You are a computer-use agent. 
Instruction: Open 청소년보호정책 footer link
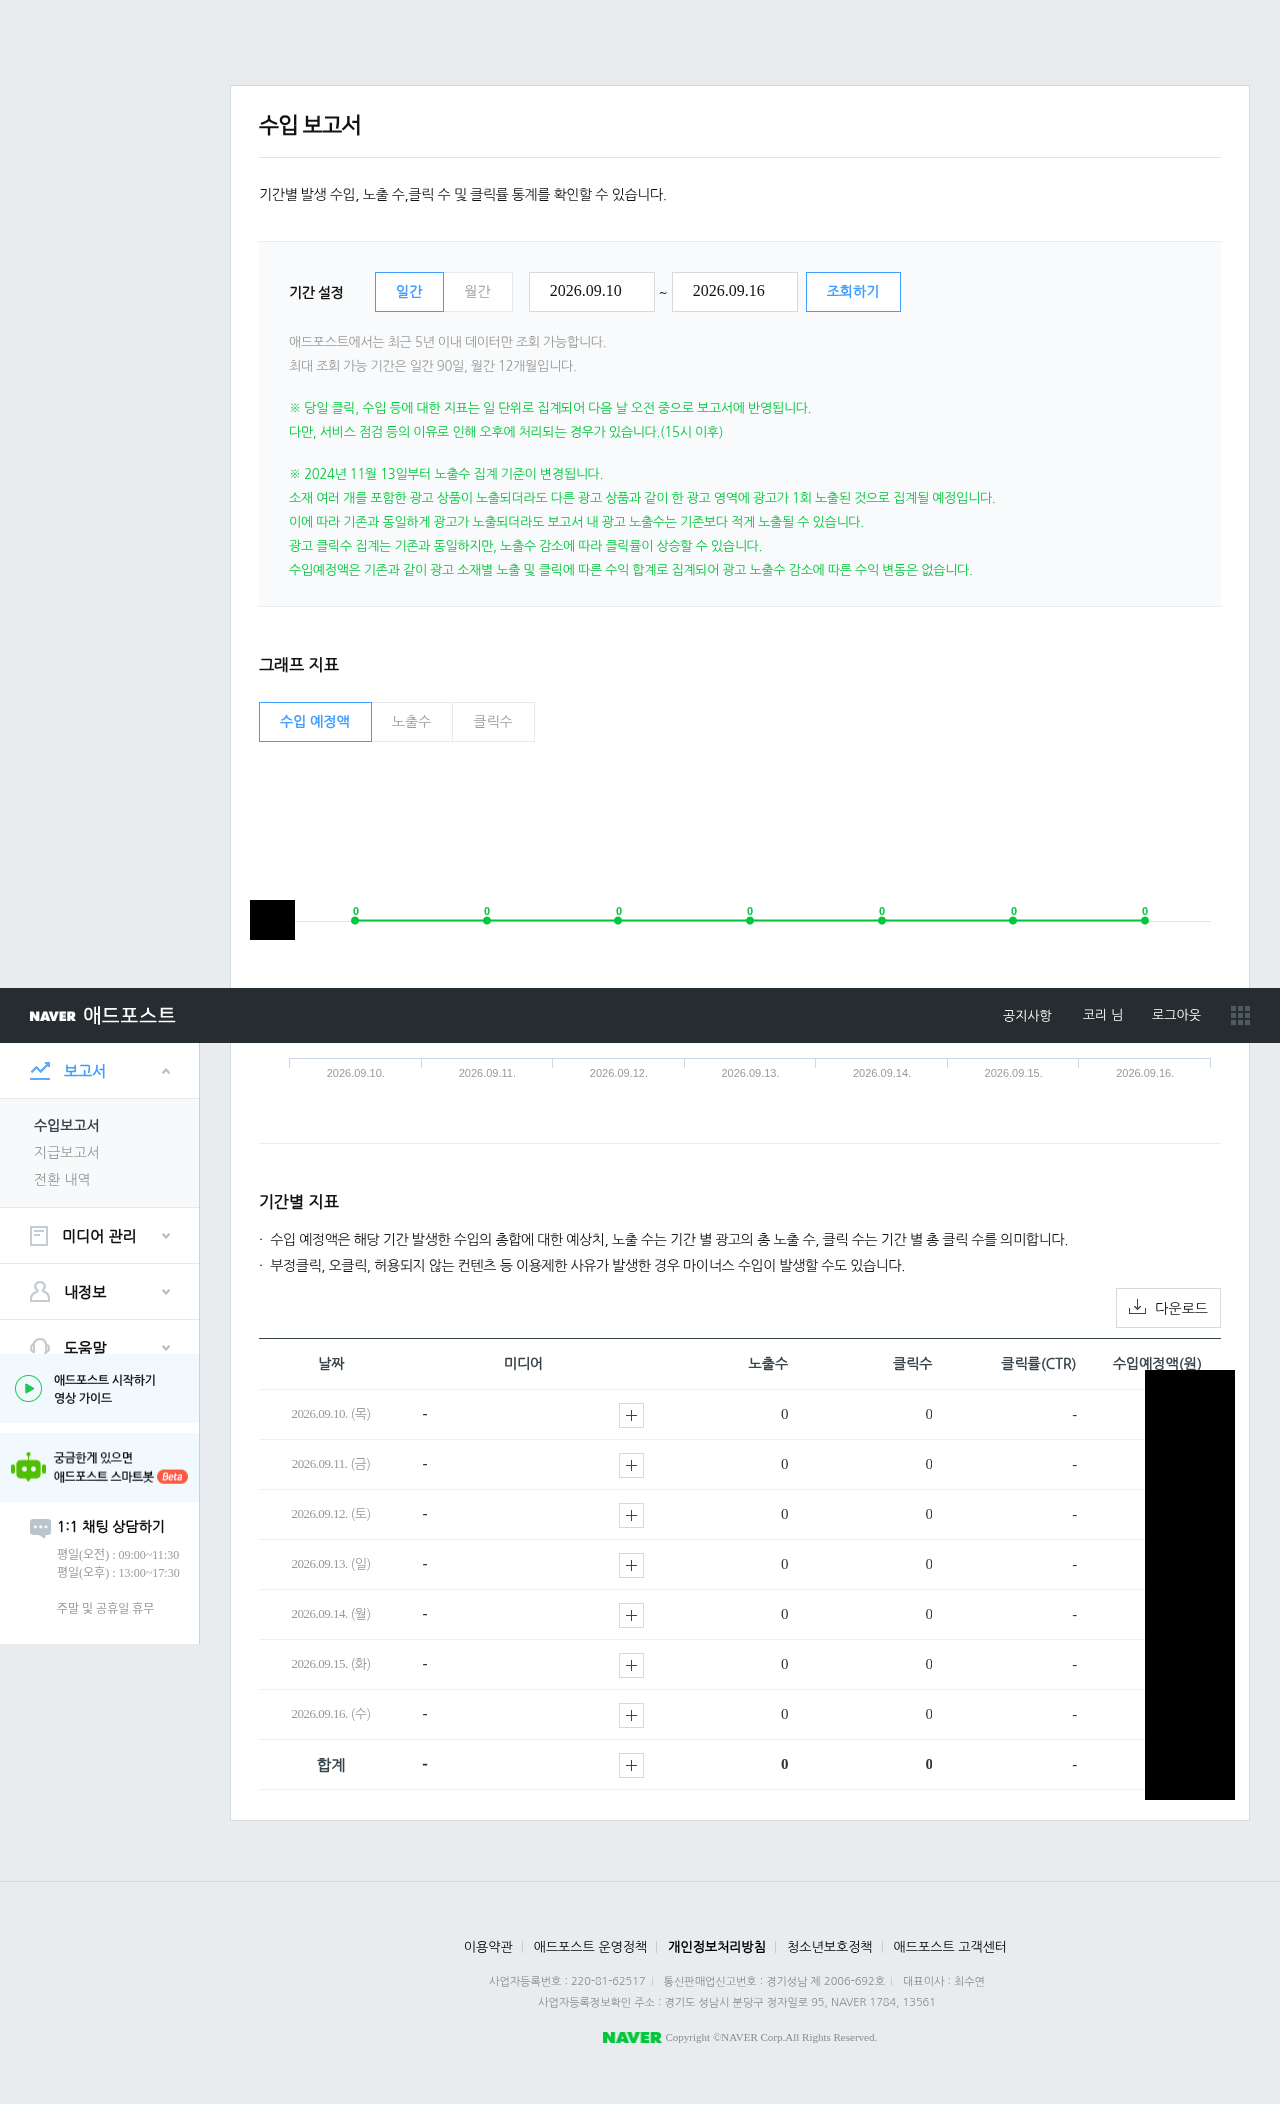point(830,1946)
